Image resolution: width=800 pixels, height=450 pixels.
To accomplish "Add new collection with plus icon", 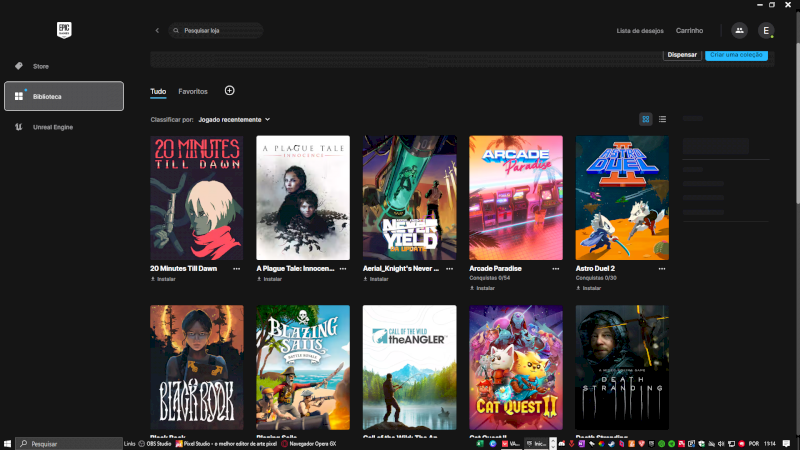I will [229, 91].
